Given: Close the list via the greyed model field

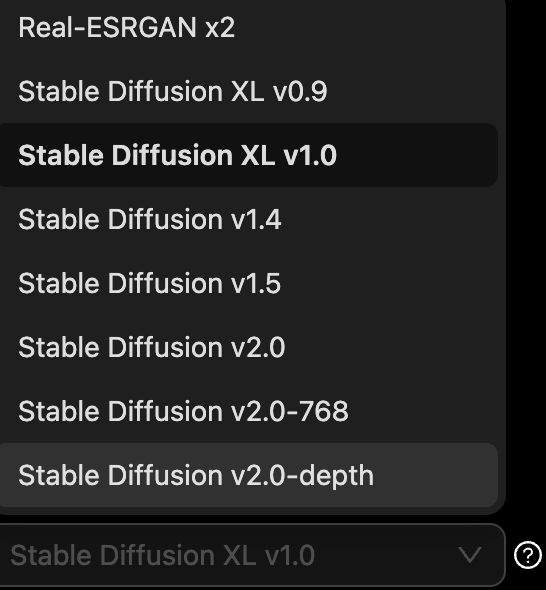Looking at the screenshot, I should 252,555.
